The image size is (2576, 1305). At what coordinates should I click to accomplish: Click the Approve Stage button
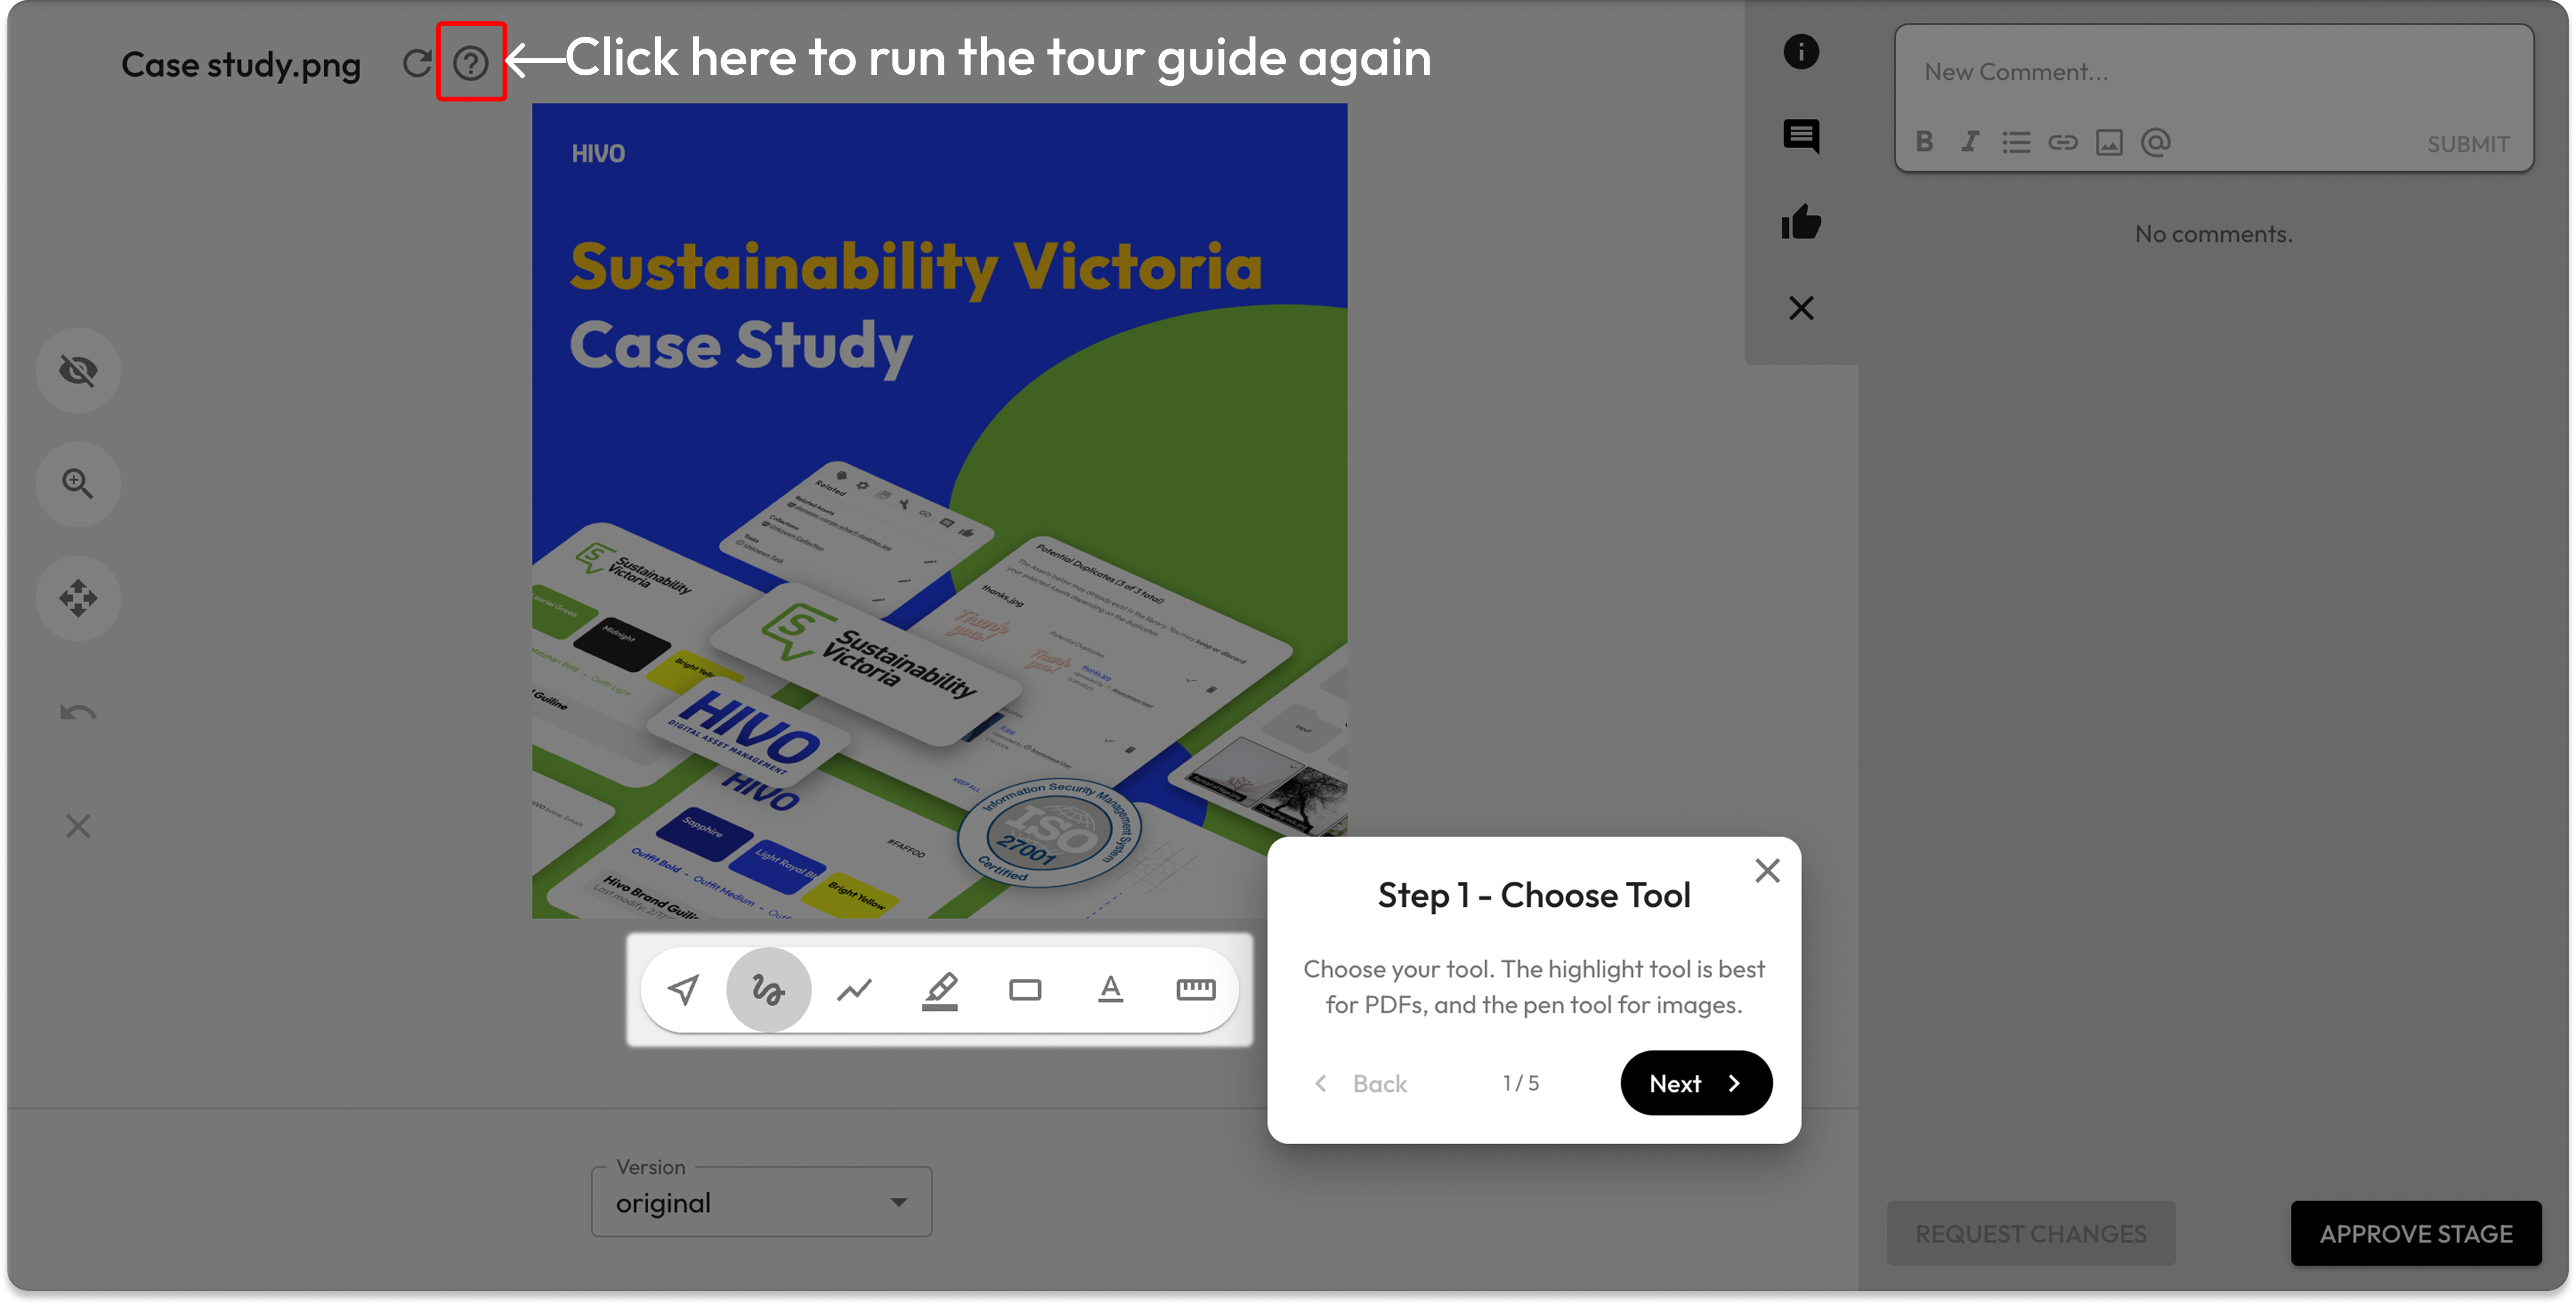pyautogui.click(x=2415, y=1233)
